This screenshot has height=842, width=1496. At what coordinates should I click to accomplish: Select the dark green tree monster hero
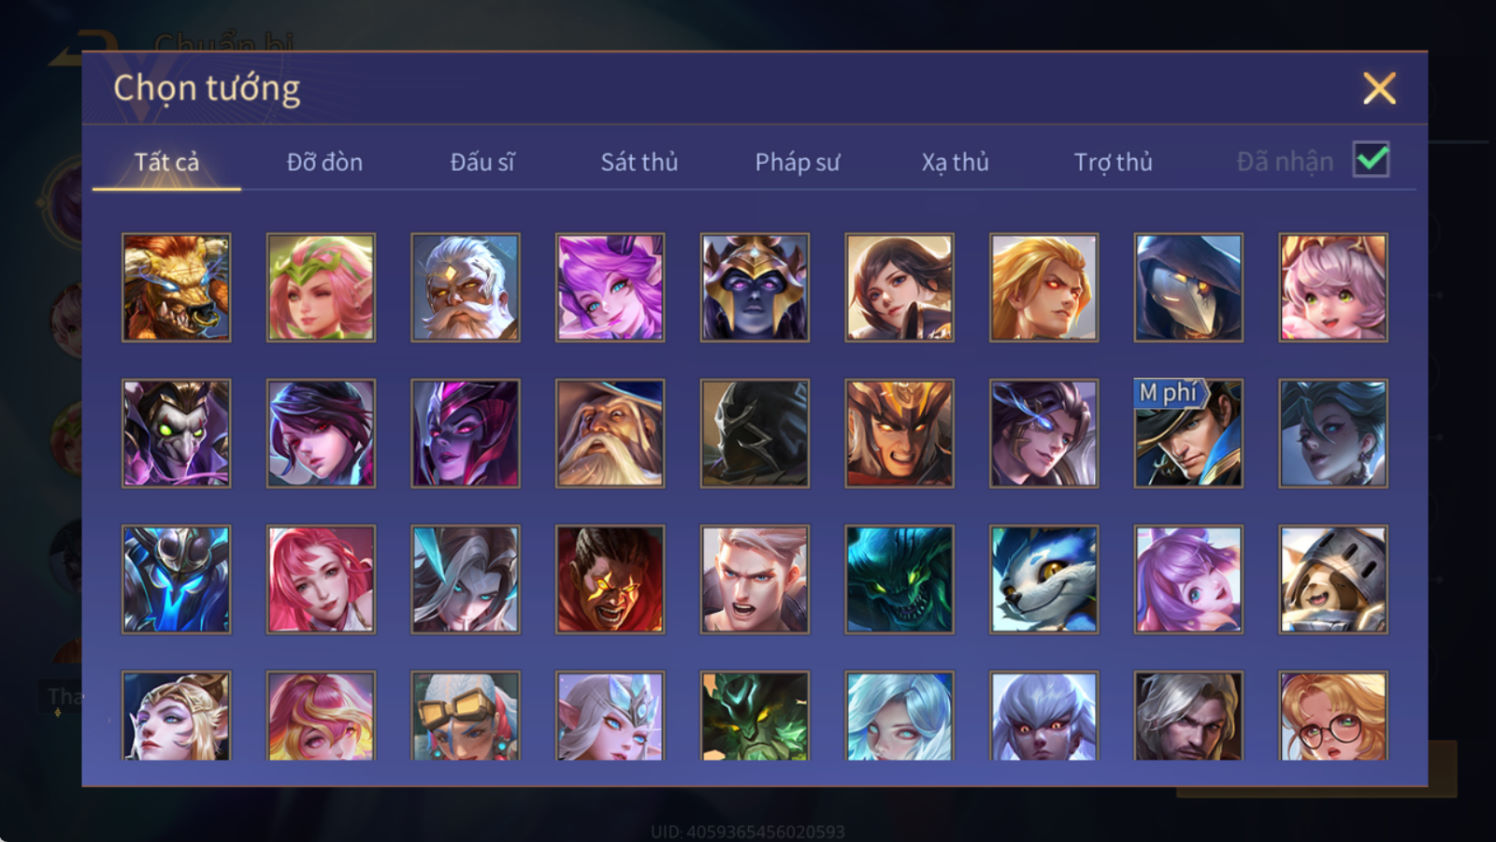pyautogui.click(x=755, y=716)
